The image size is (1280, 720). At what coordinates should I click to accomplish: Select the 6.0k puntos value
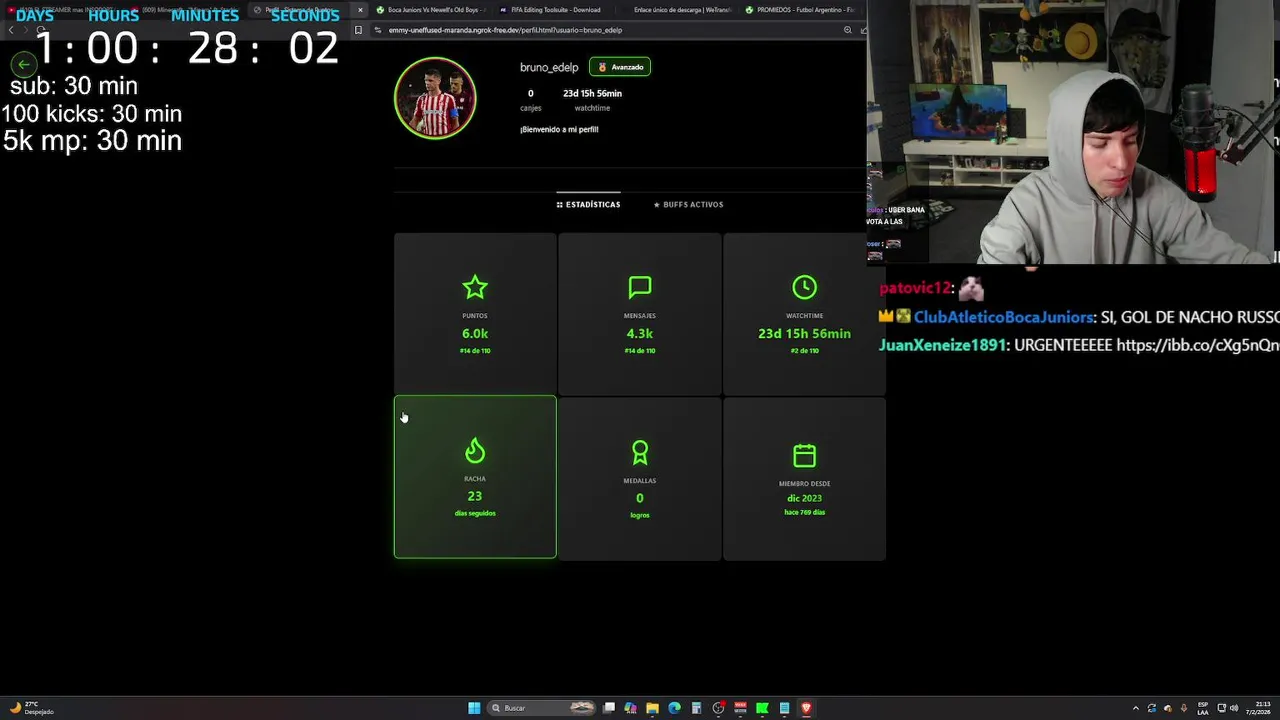[475, 333]
